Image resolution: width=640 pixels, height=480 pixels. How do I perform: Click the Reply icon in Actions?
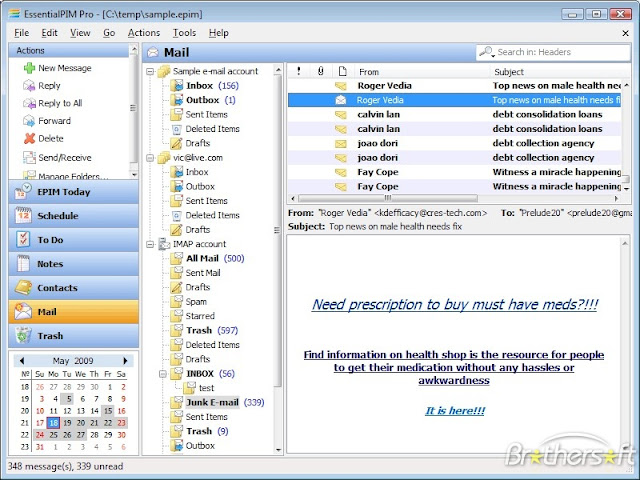pos(29,86)
